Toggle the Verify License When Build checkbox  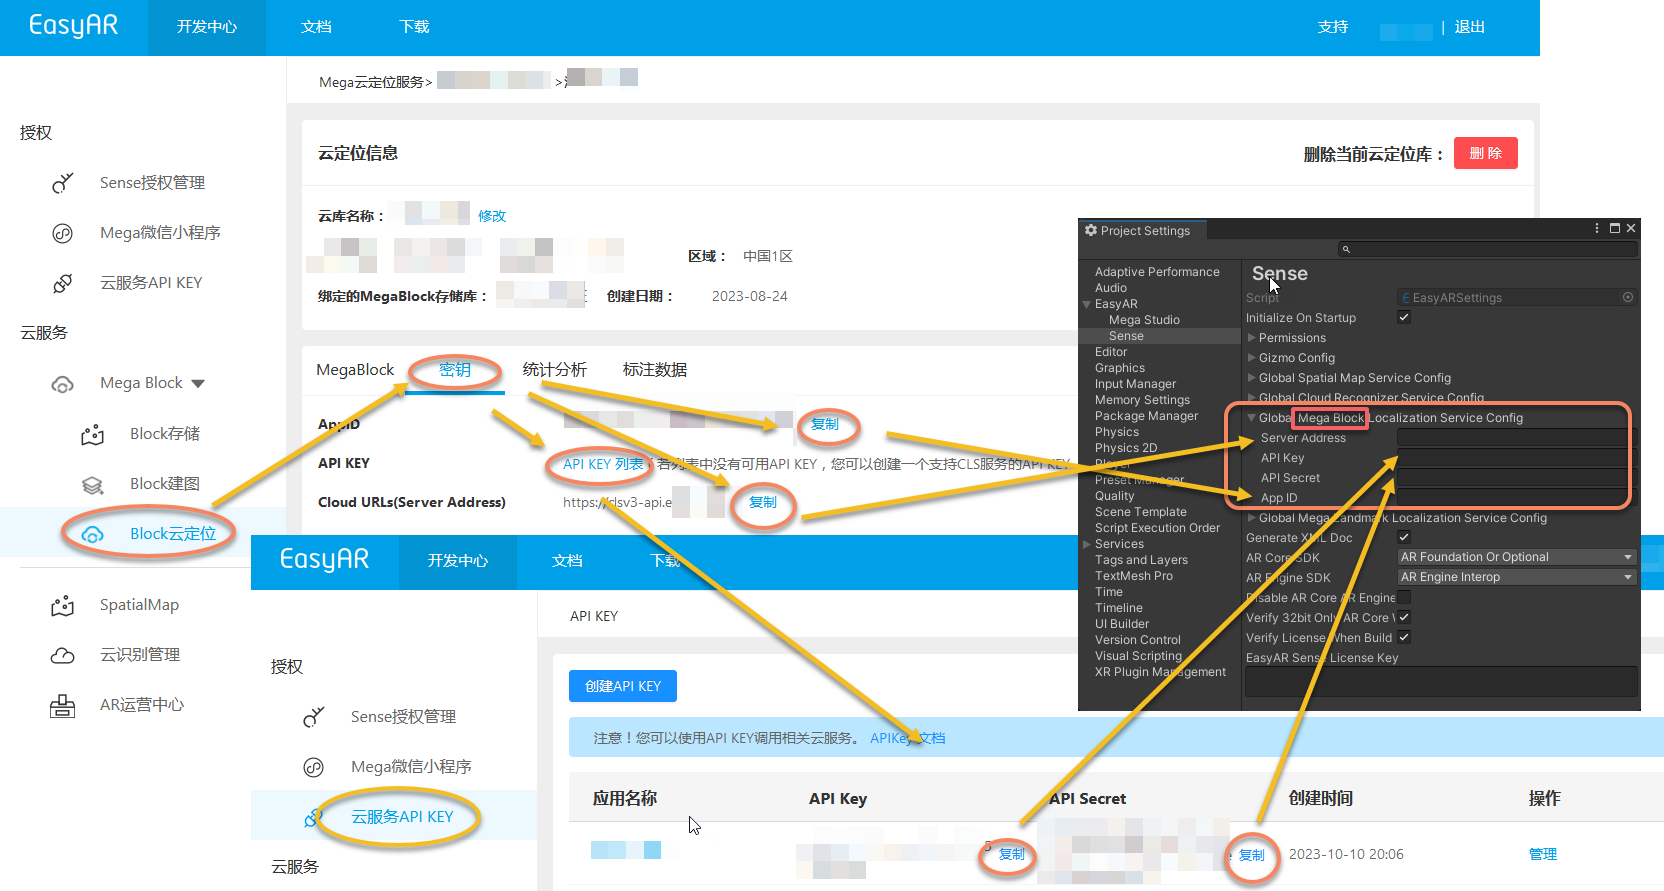coord(1404,637)
